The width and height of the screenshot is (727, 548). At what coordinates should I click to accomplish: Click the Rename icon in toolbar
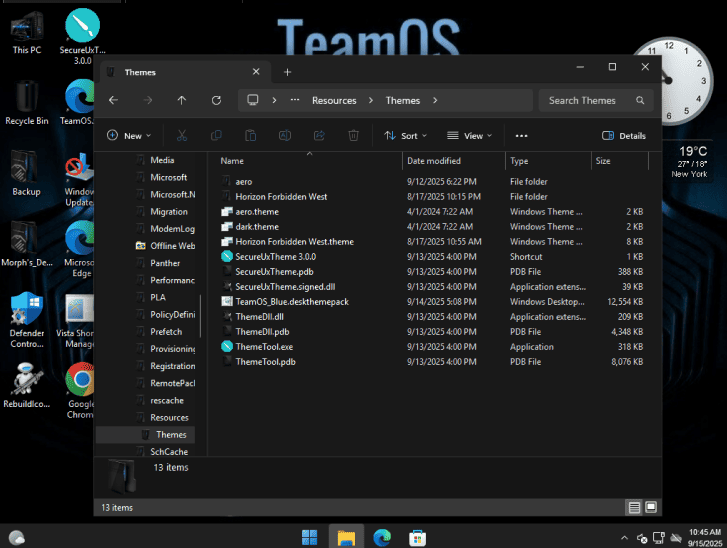(285, 135)
